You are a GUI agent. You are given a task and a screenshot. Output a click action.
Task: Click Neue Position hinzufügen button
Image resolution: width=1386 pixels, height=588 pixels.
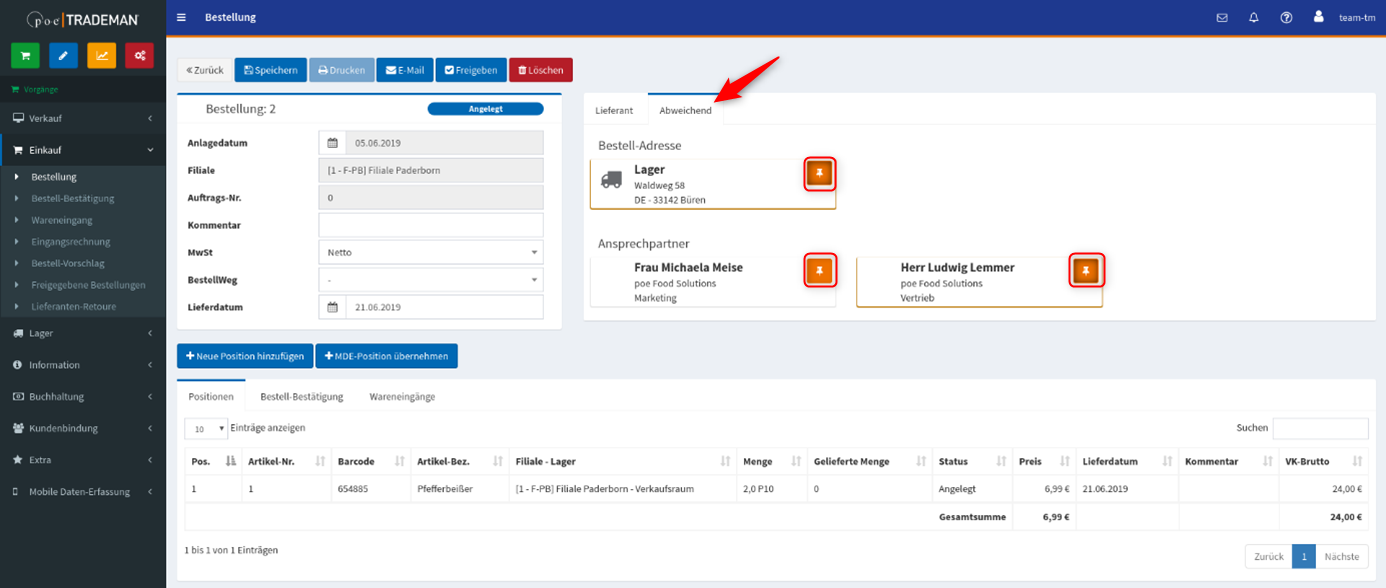(x=244, y=356)
